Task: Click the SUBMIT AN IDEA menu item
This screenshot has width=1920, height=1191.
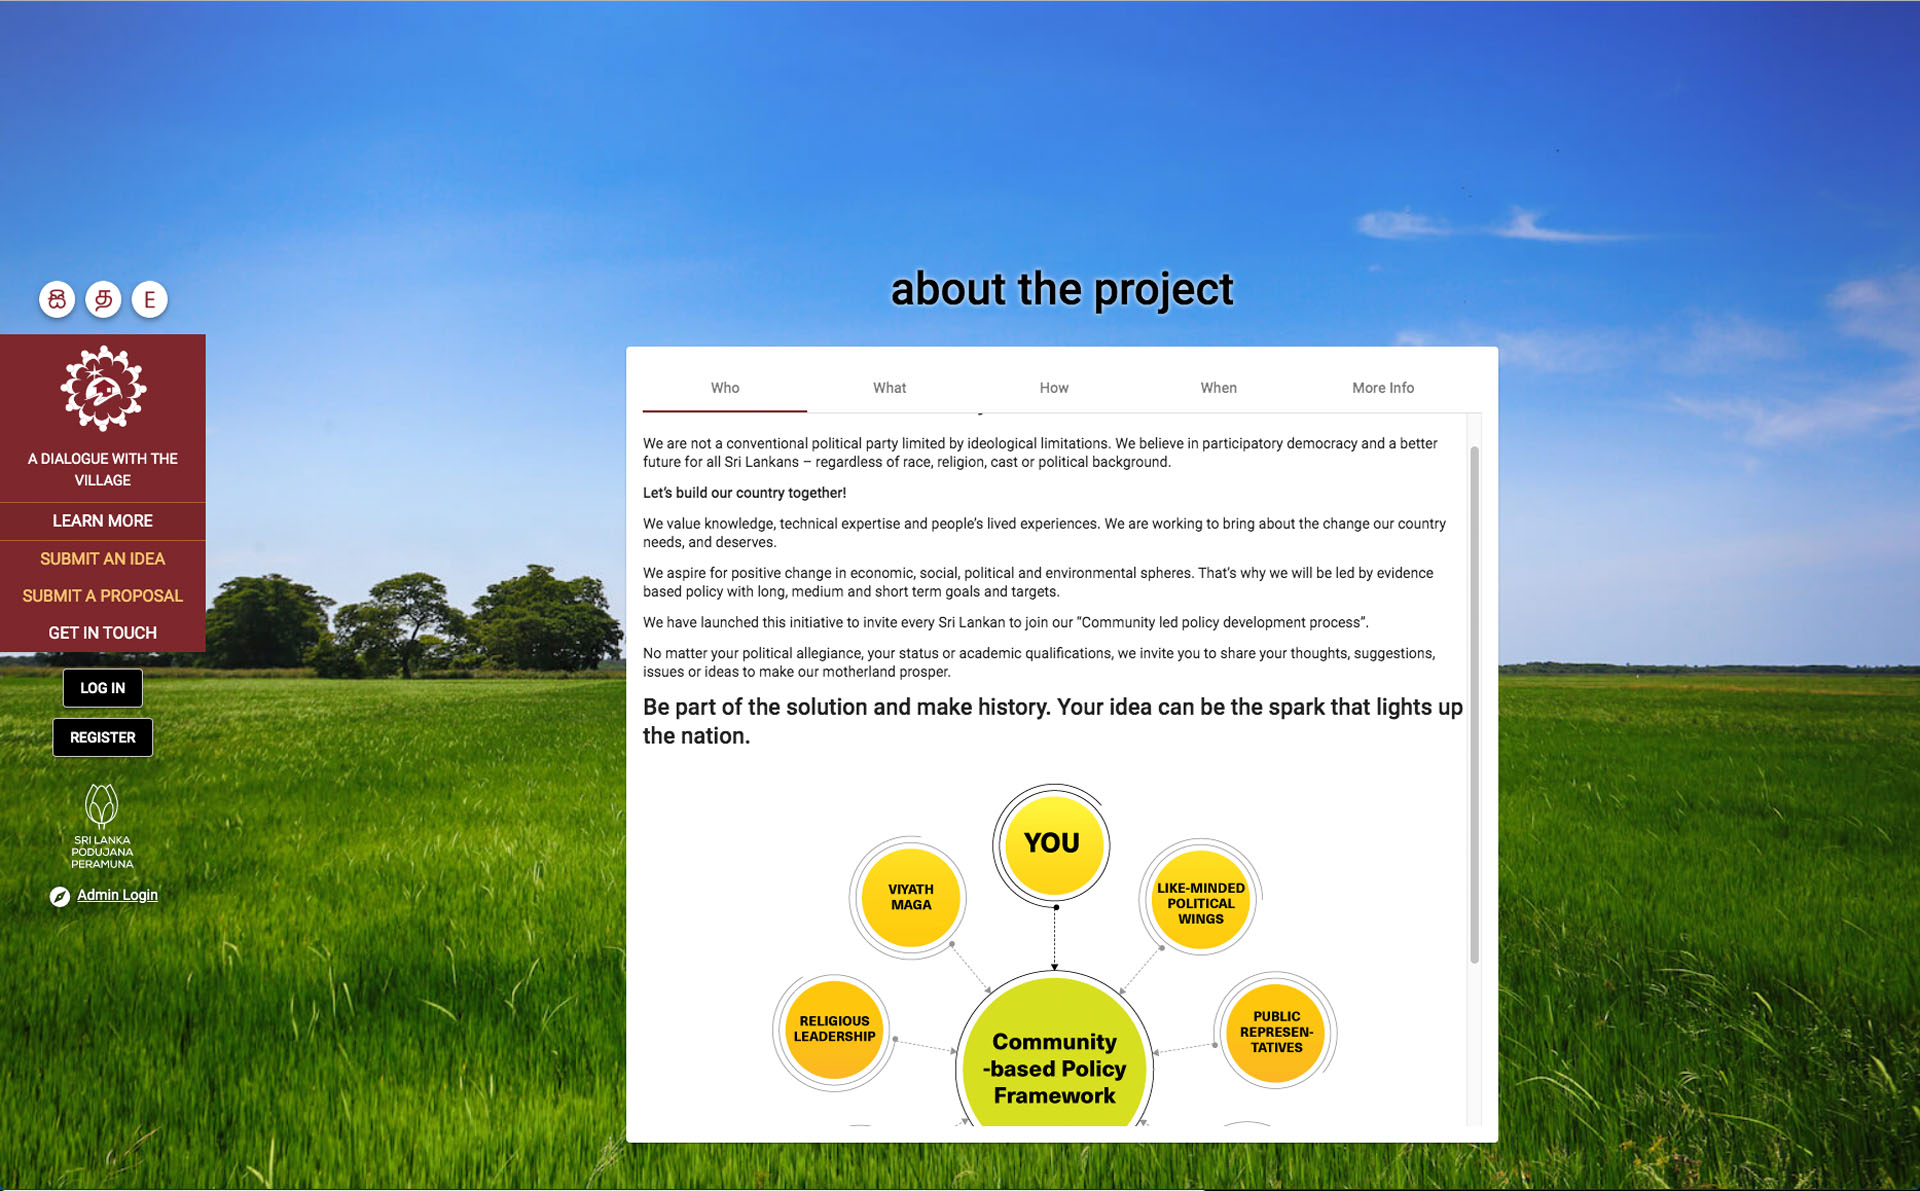Action: pos(103,558)
